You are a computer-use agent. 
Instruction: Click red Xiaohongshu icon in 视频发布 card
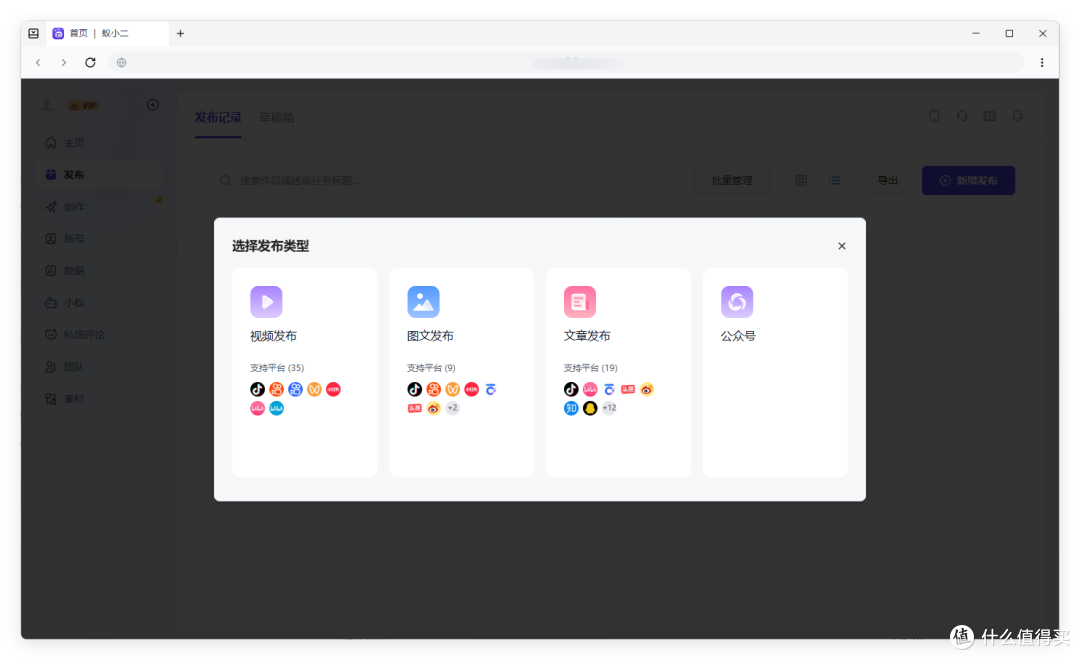pyautogui.click(x=333, y=389)
